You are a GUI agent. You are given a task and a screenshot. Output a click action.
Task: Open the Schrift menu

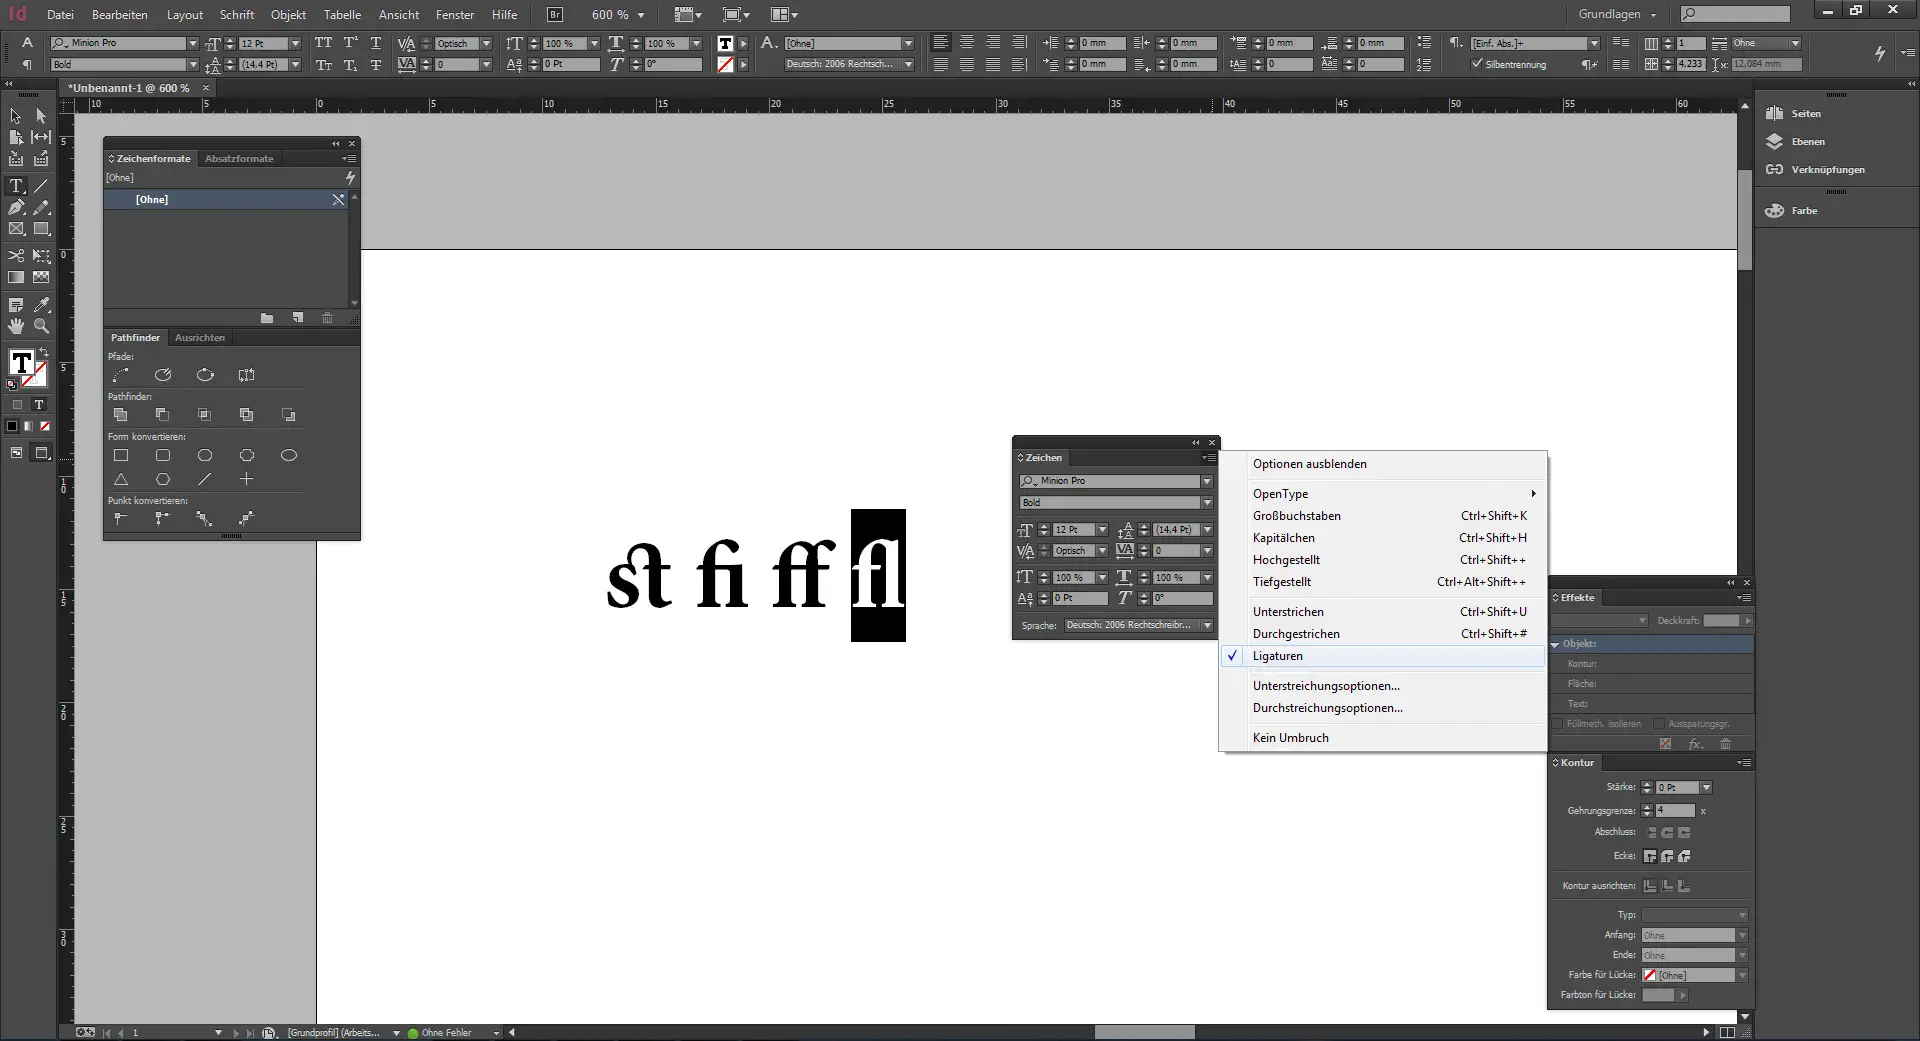tap(236, 15)
